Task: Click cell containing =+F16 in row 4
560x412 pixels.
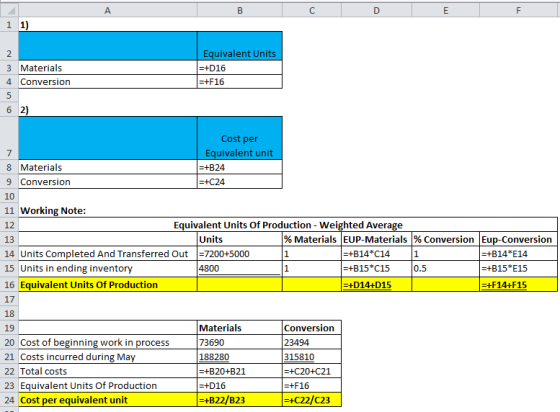Action: point(240,82)
